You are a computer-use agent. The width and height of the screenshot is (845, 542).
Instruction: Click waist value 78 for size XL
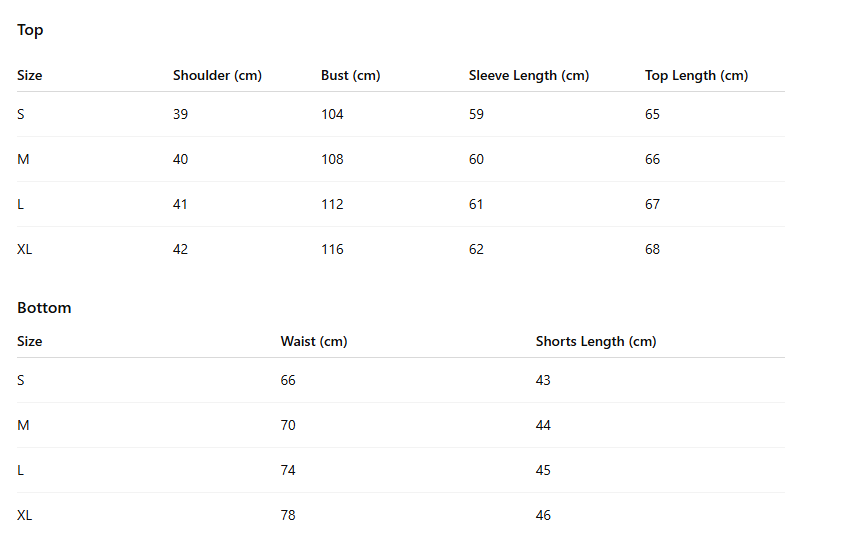click(288, 515)
